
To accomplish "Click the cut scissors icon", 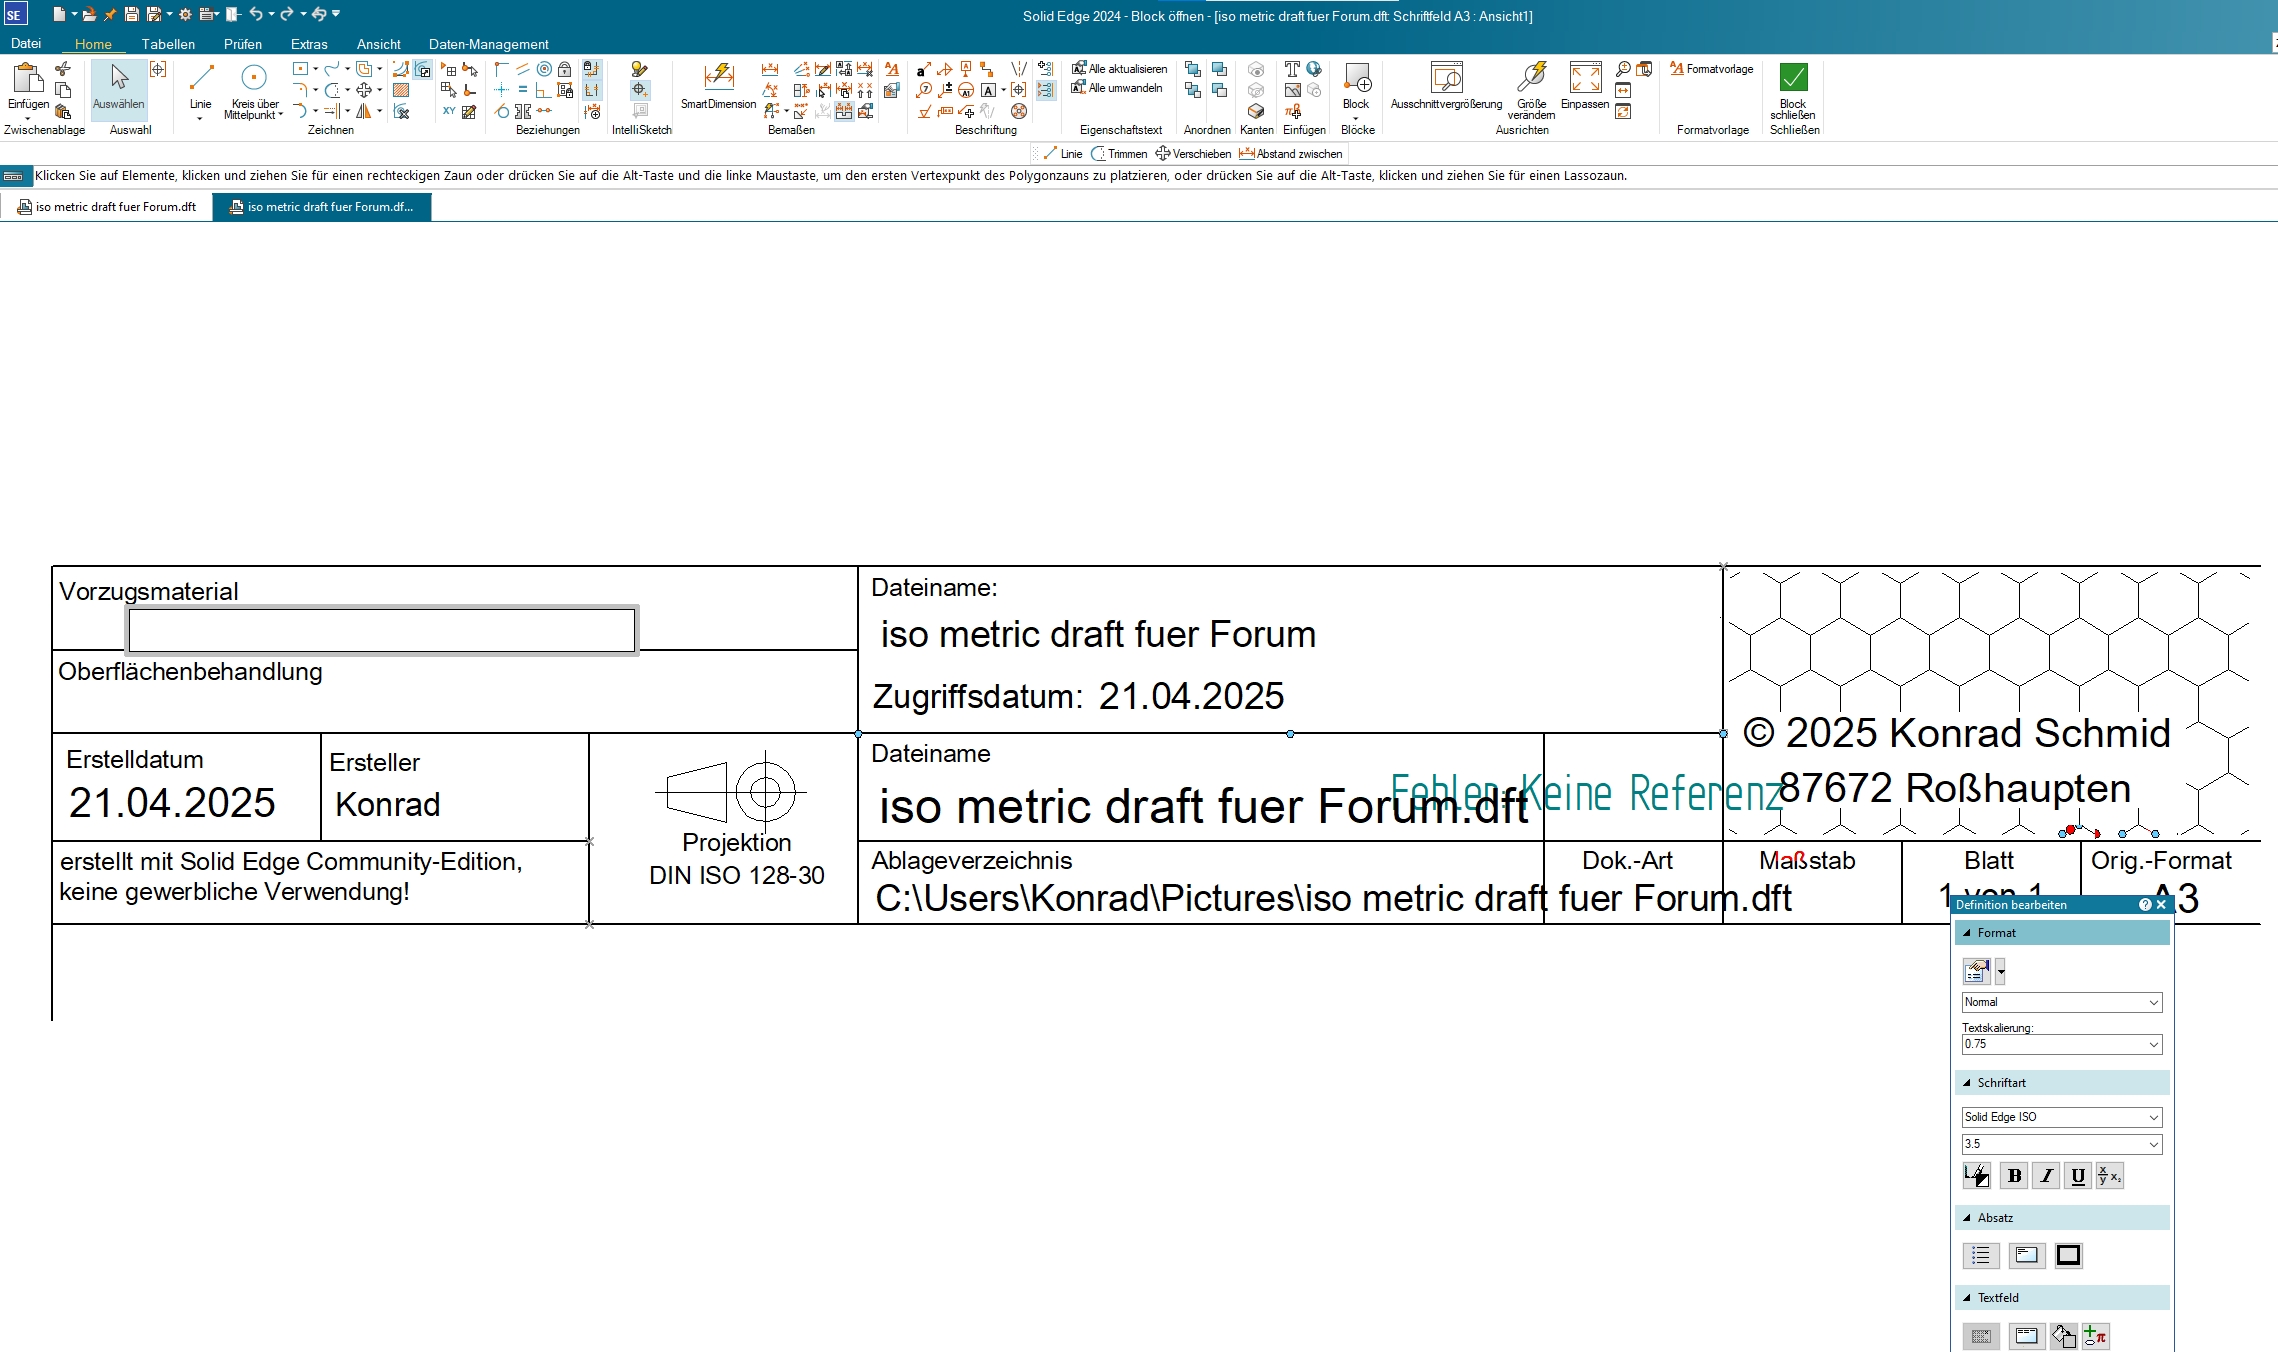I will point(63,69).
